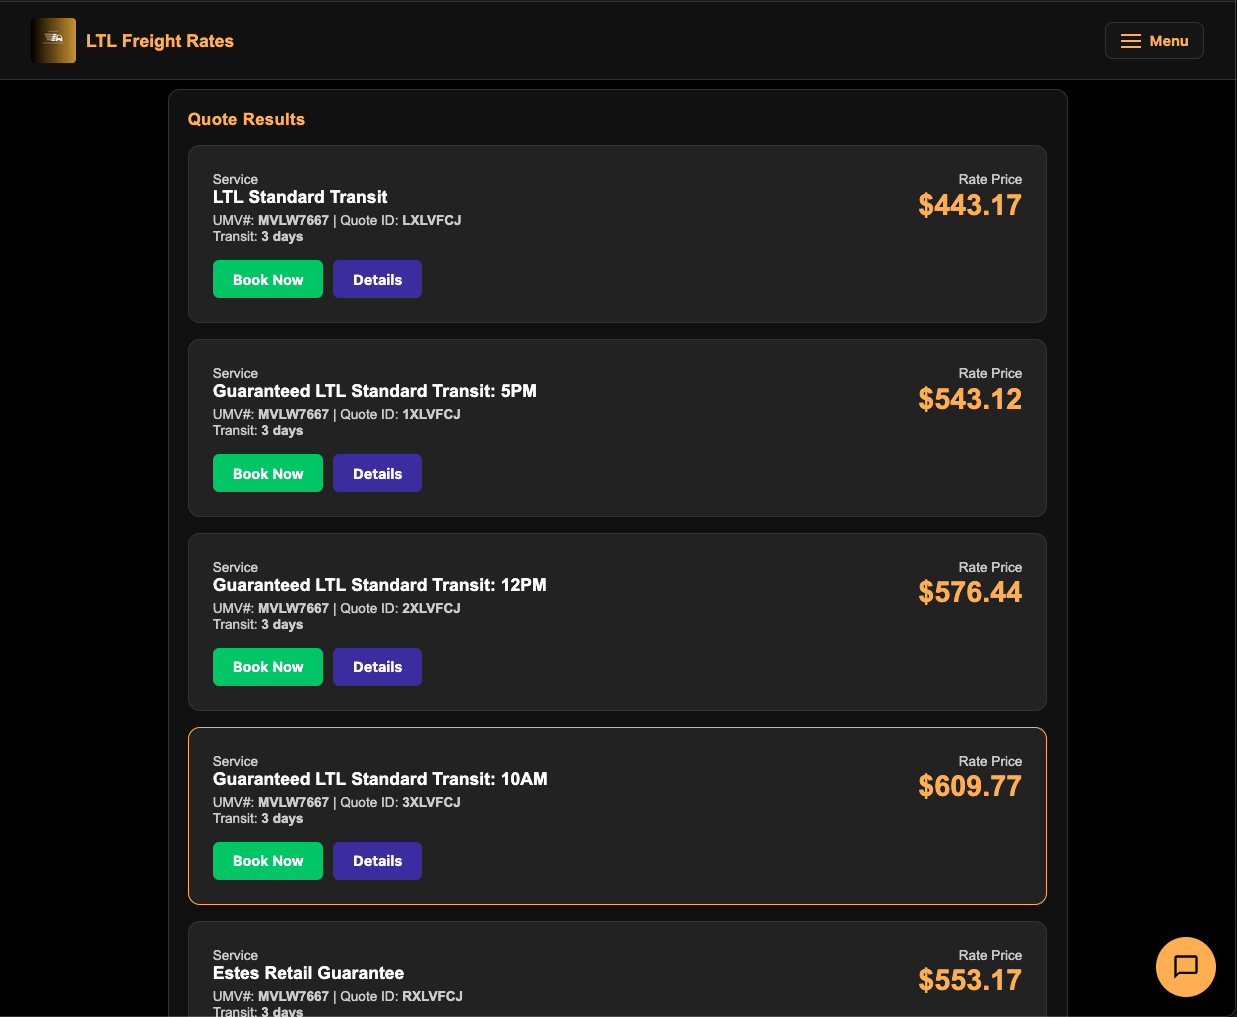
Task: Open Details for Guaranteed 10AM transit
Action: pyautogui.click(x=377, y=861)
